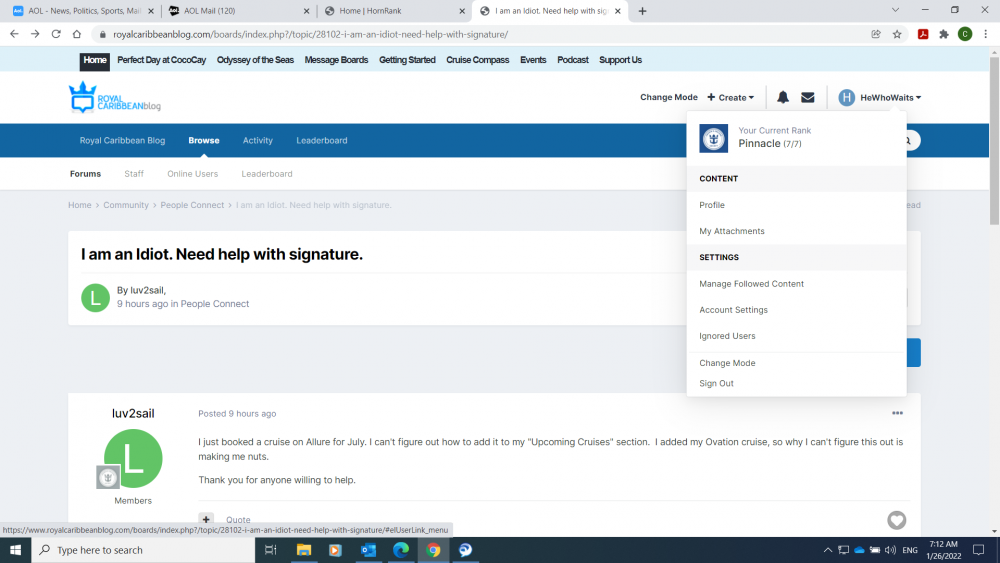Screen dimensions: 1000x563
Task: Click the Staff sub-navigation link
Action: [x=134, y=173]
